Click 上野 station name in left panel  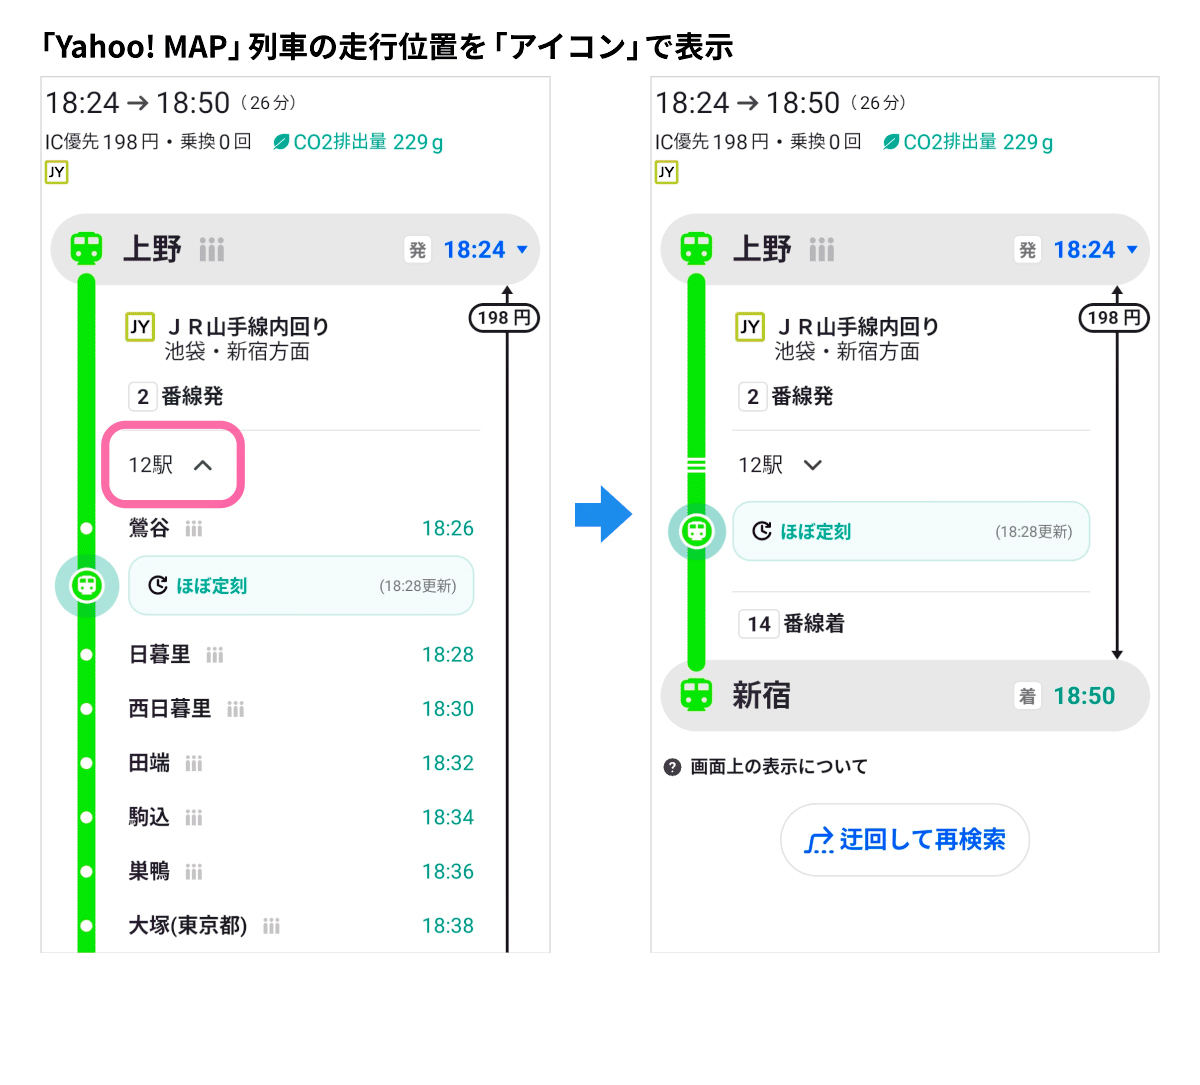click(152, 249)
